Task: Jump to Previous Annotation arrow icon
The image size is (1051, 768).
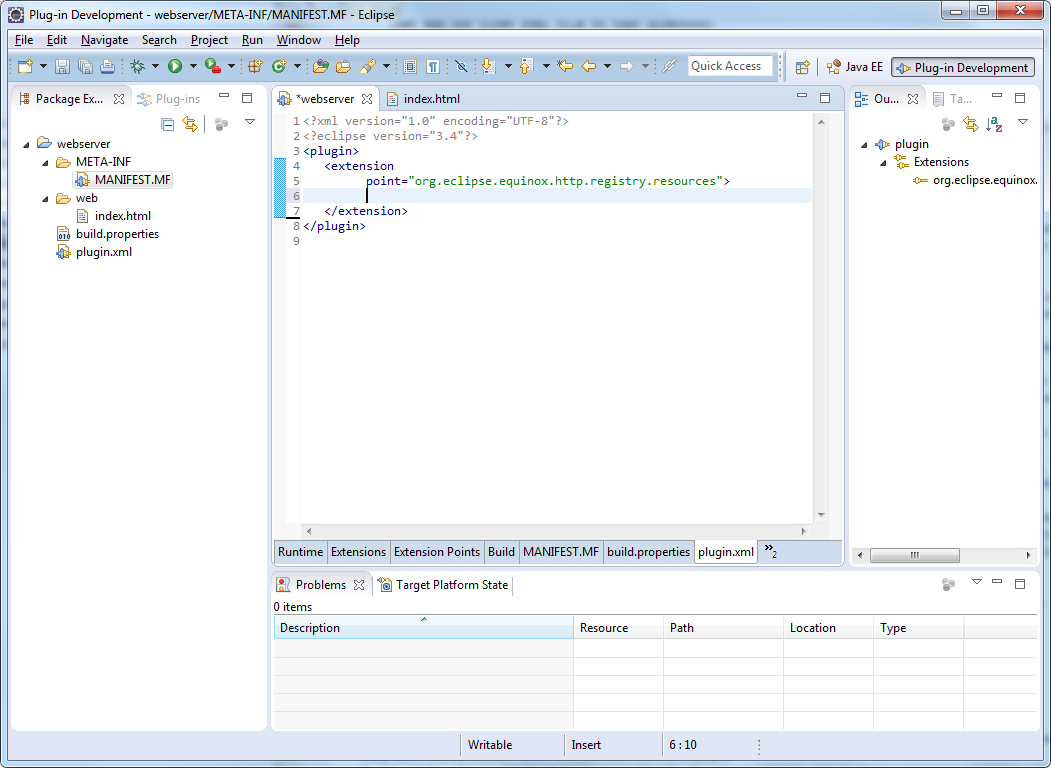Action: click(x=527, y=66)
